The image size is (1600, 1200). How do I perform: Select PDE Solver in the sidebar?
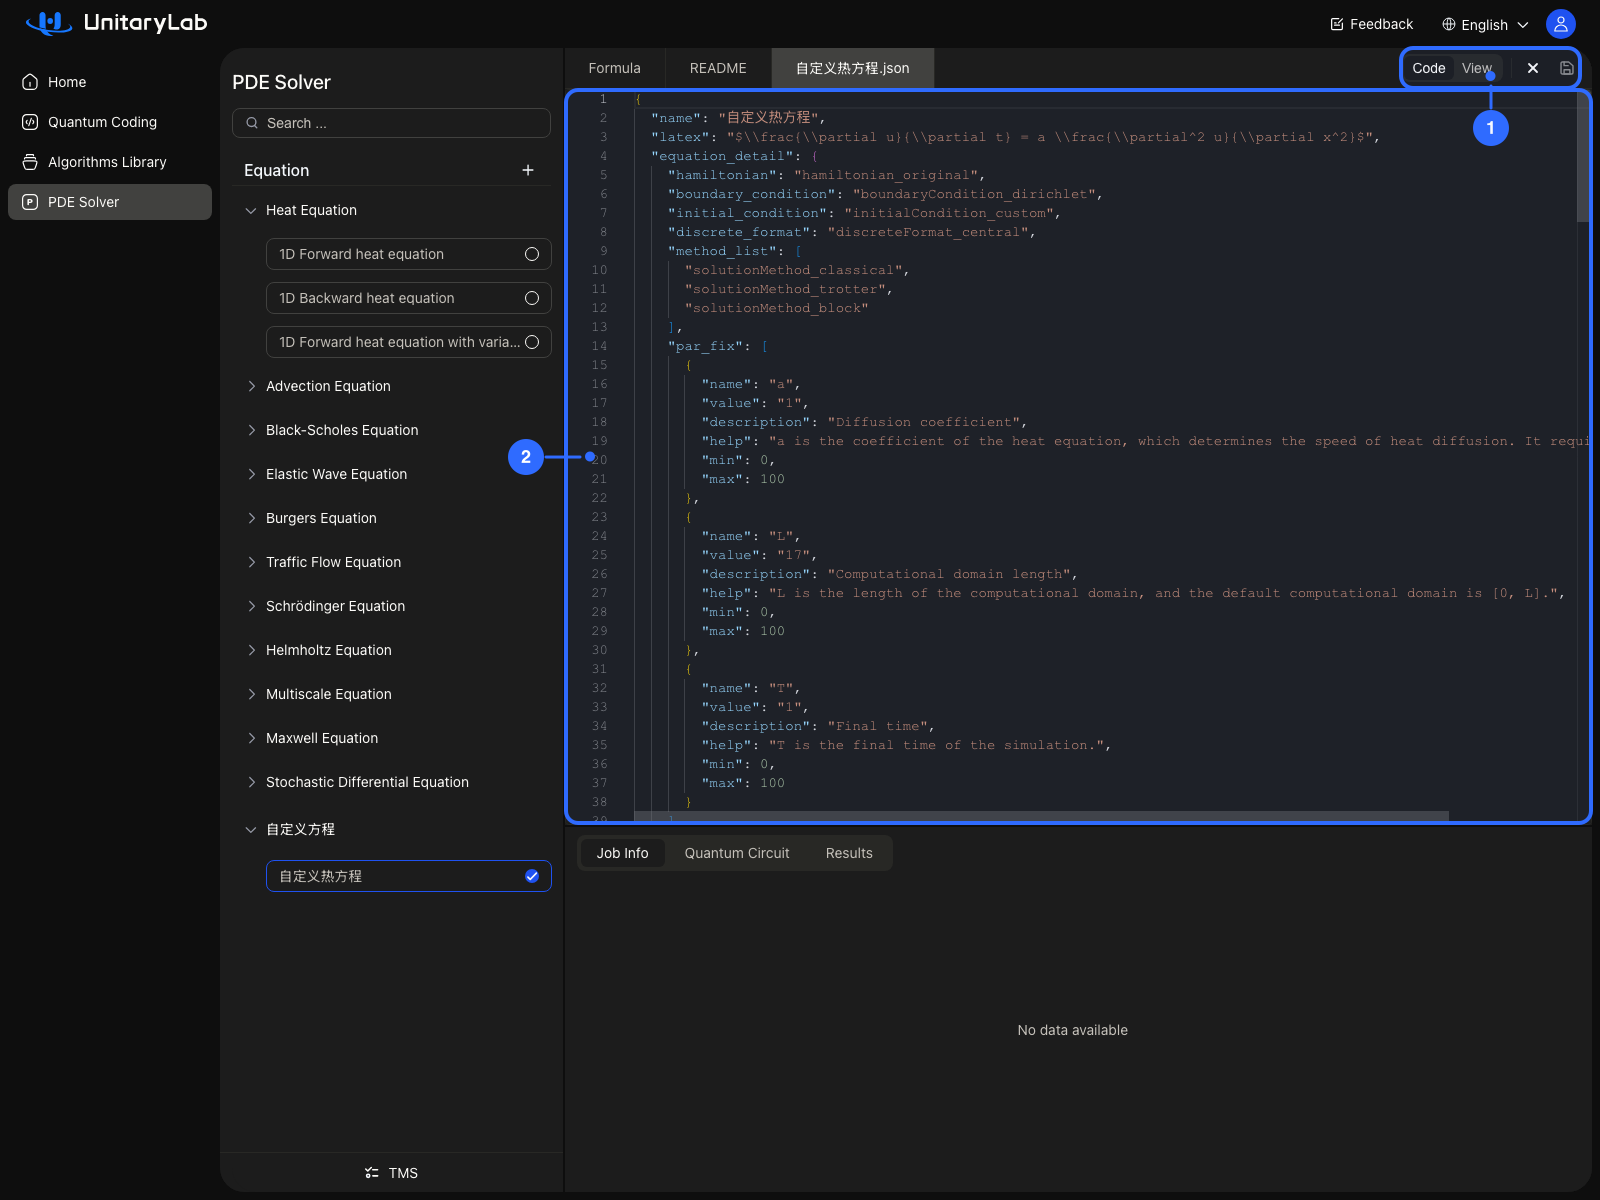(x=110, y=202)
